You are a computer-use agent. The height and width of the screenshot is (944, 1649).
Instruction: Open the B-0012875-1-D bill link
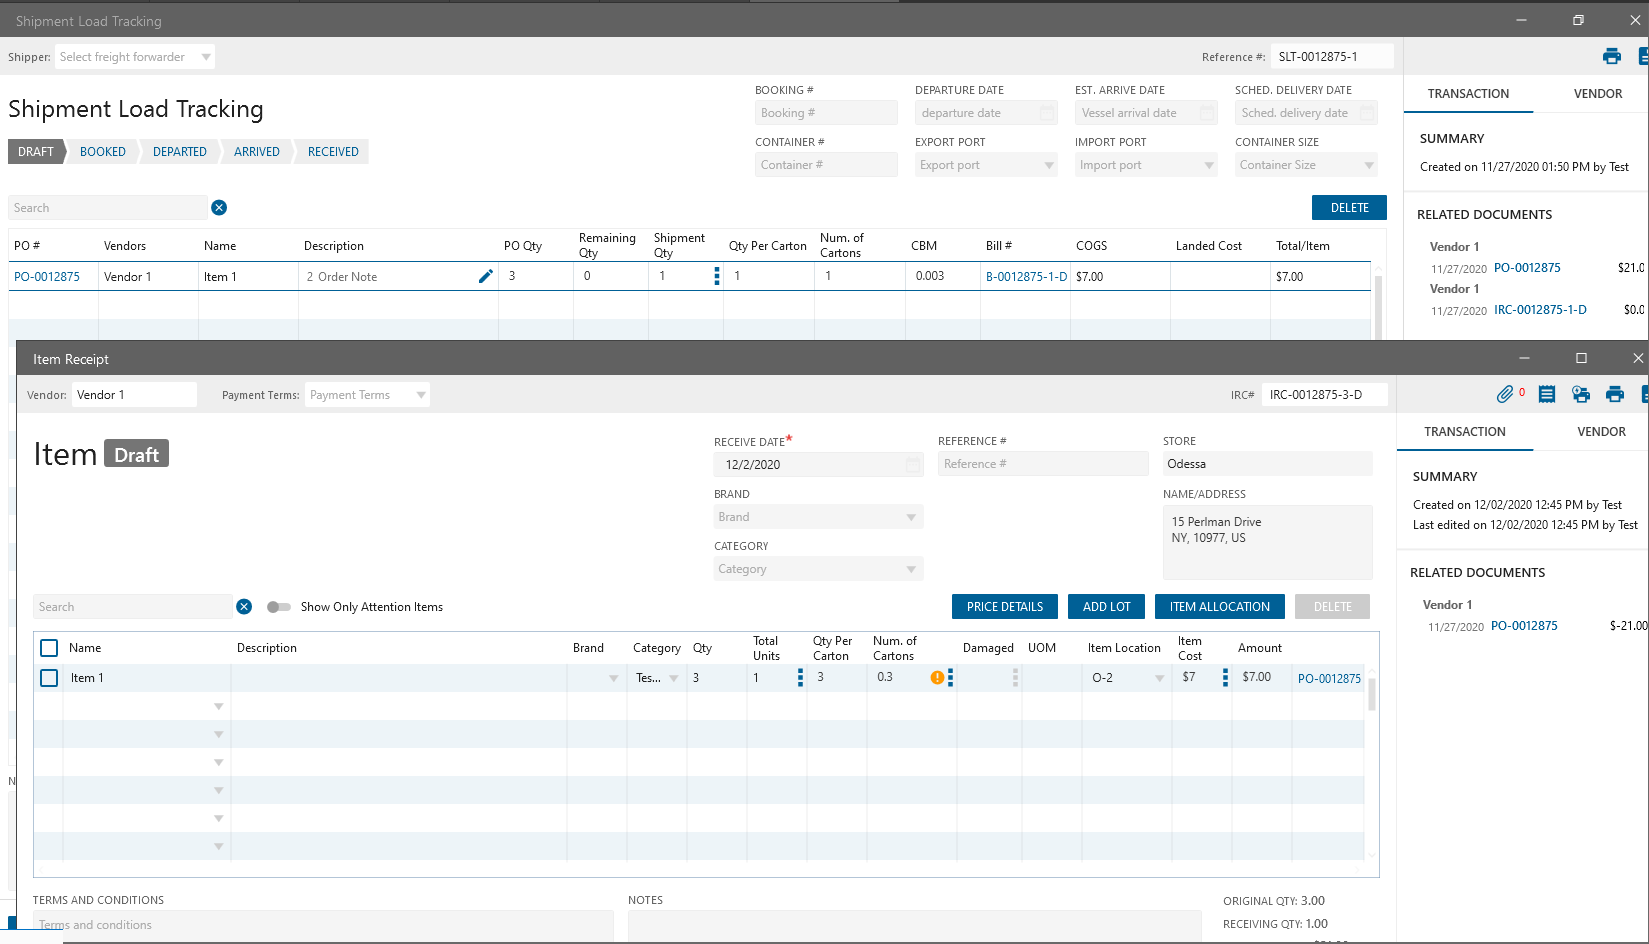pyautogui.click(x=1026, y=277)
